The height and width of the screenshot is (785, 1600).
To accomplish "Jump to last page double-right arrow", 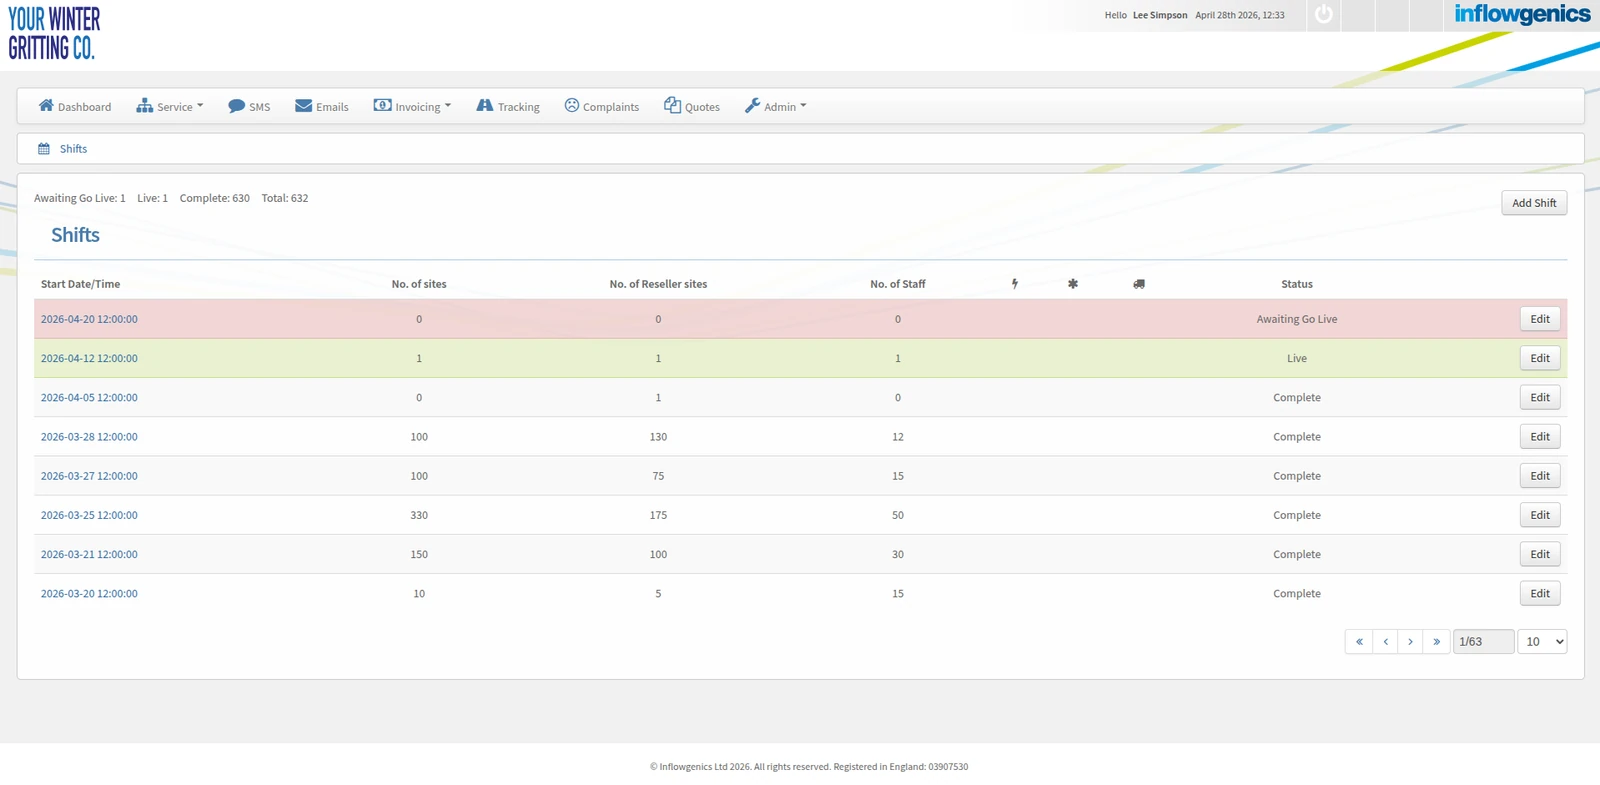I will tap(1436, 642).
